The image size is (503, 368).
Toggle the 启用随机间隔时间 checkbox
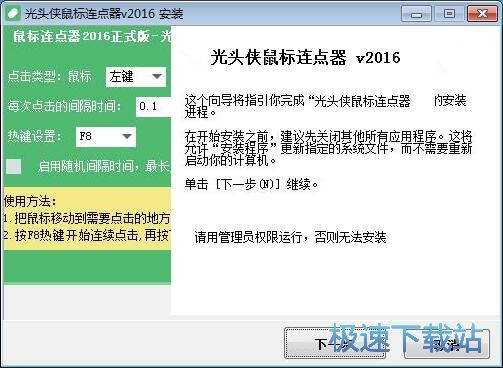(14, 166)
